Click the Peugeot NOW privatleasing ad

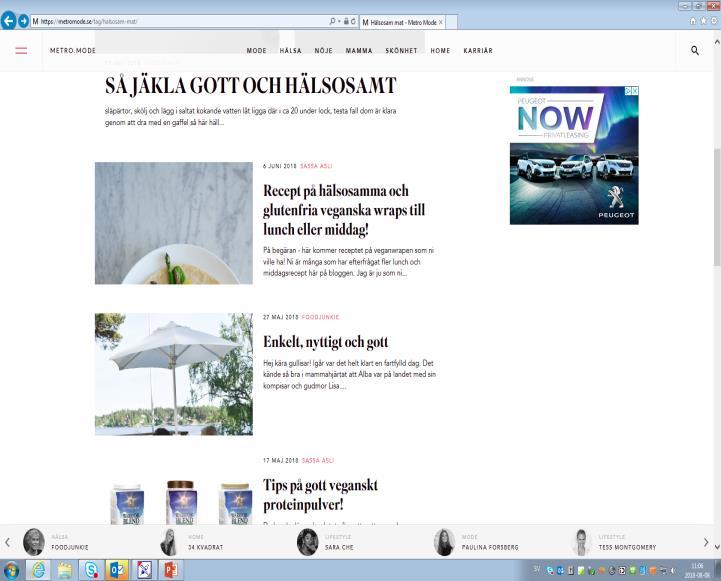pyautogui.click(x=574, y=155)
